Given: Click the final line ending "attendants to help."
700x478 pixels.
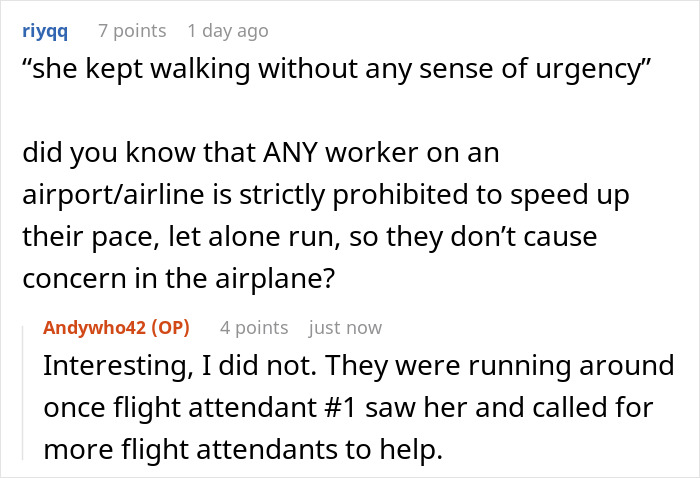Looking at the screenshot, I should click(x=242, y=450).
